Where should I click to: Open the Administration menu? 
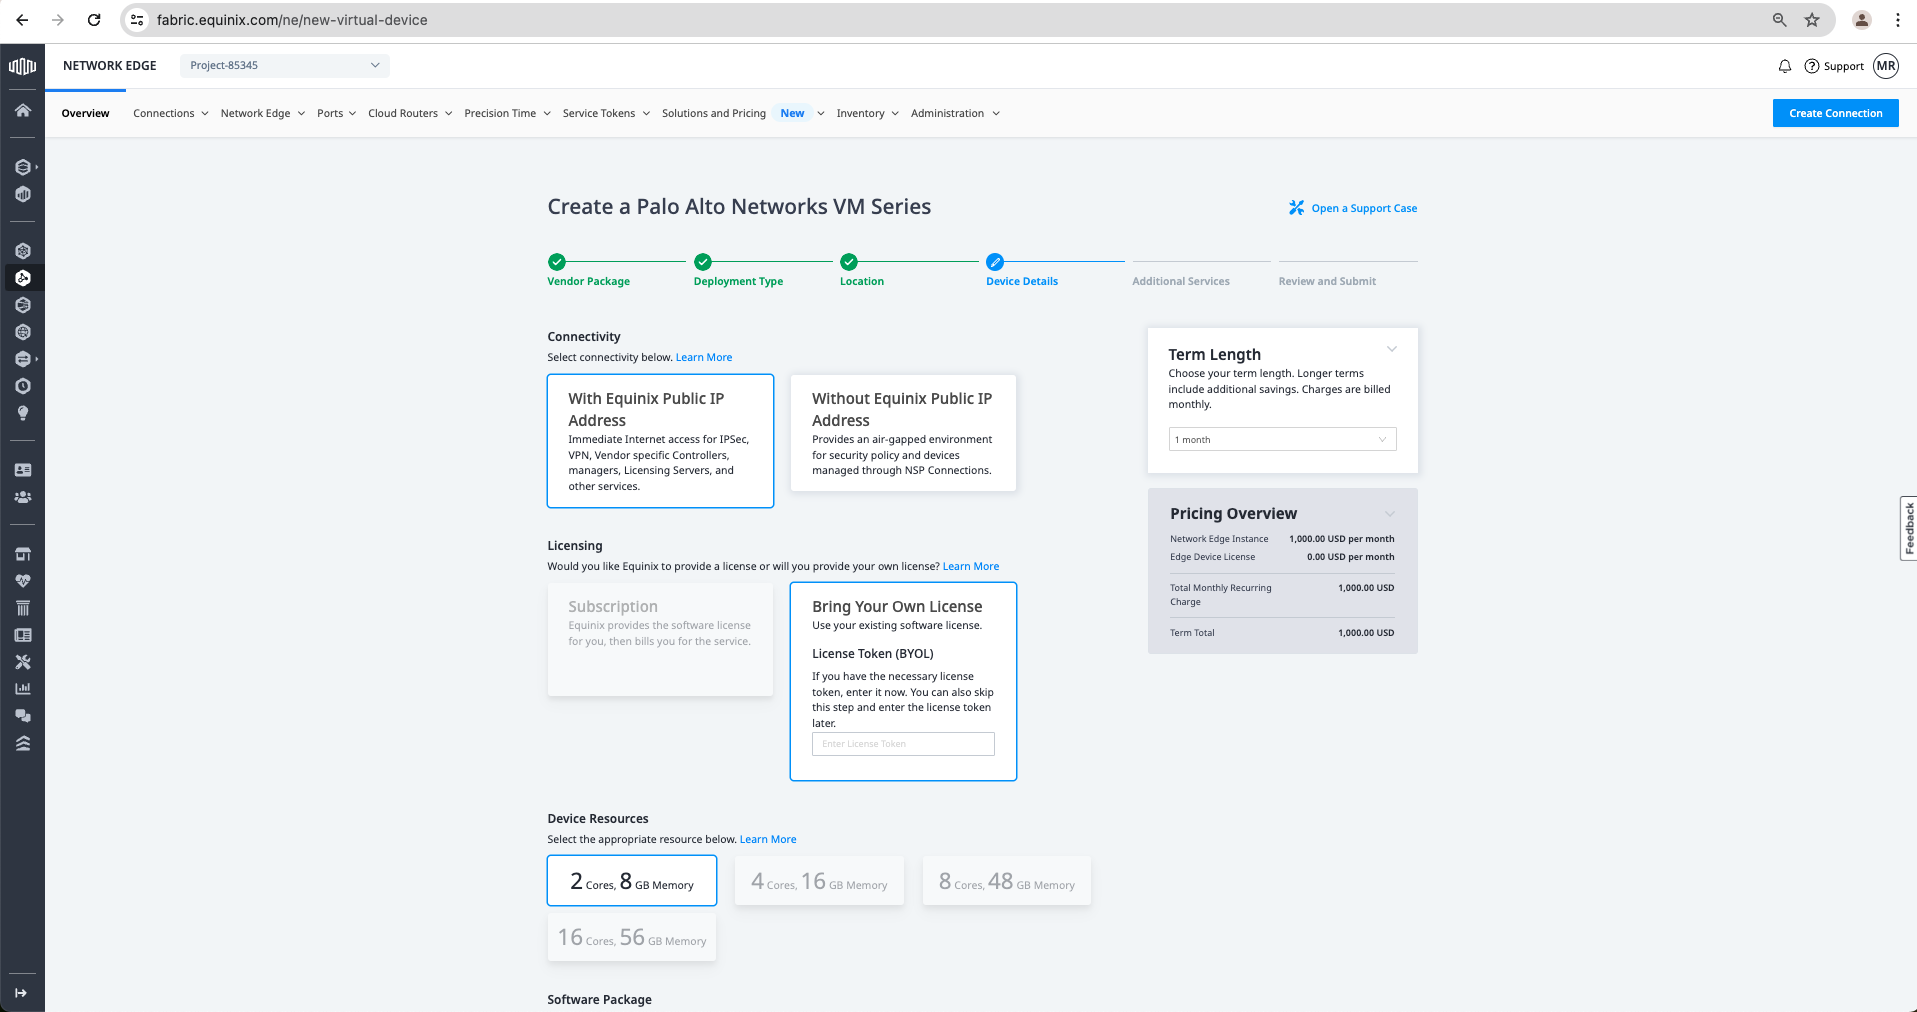coord(955,113)
